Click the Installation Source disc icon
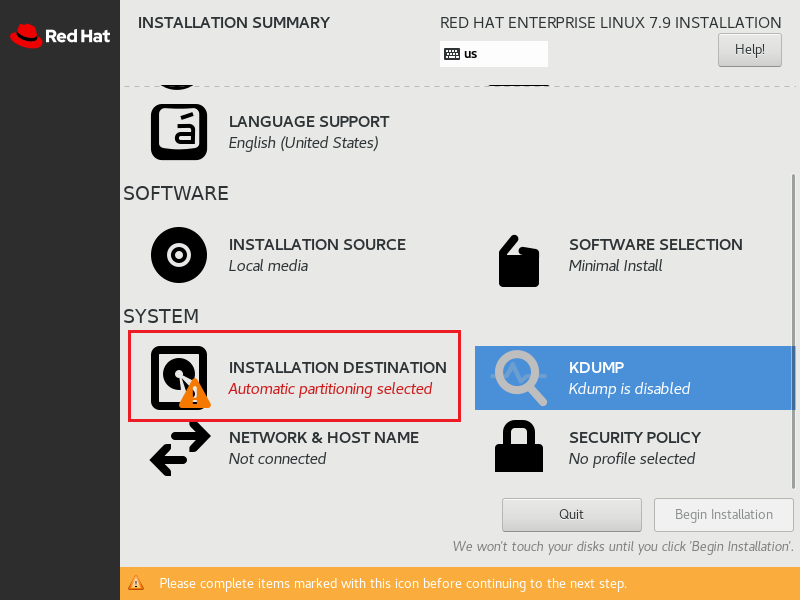 pos(179,255)
